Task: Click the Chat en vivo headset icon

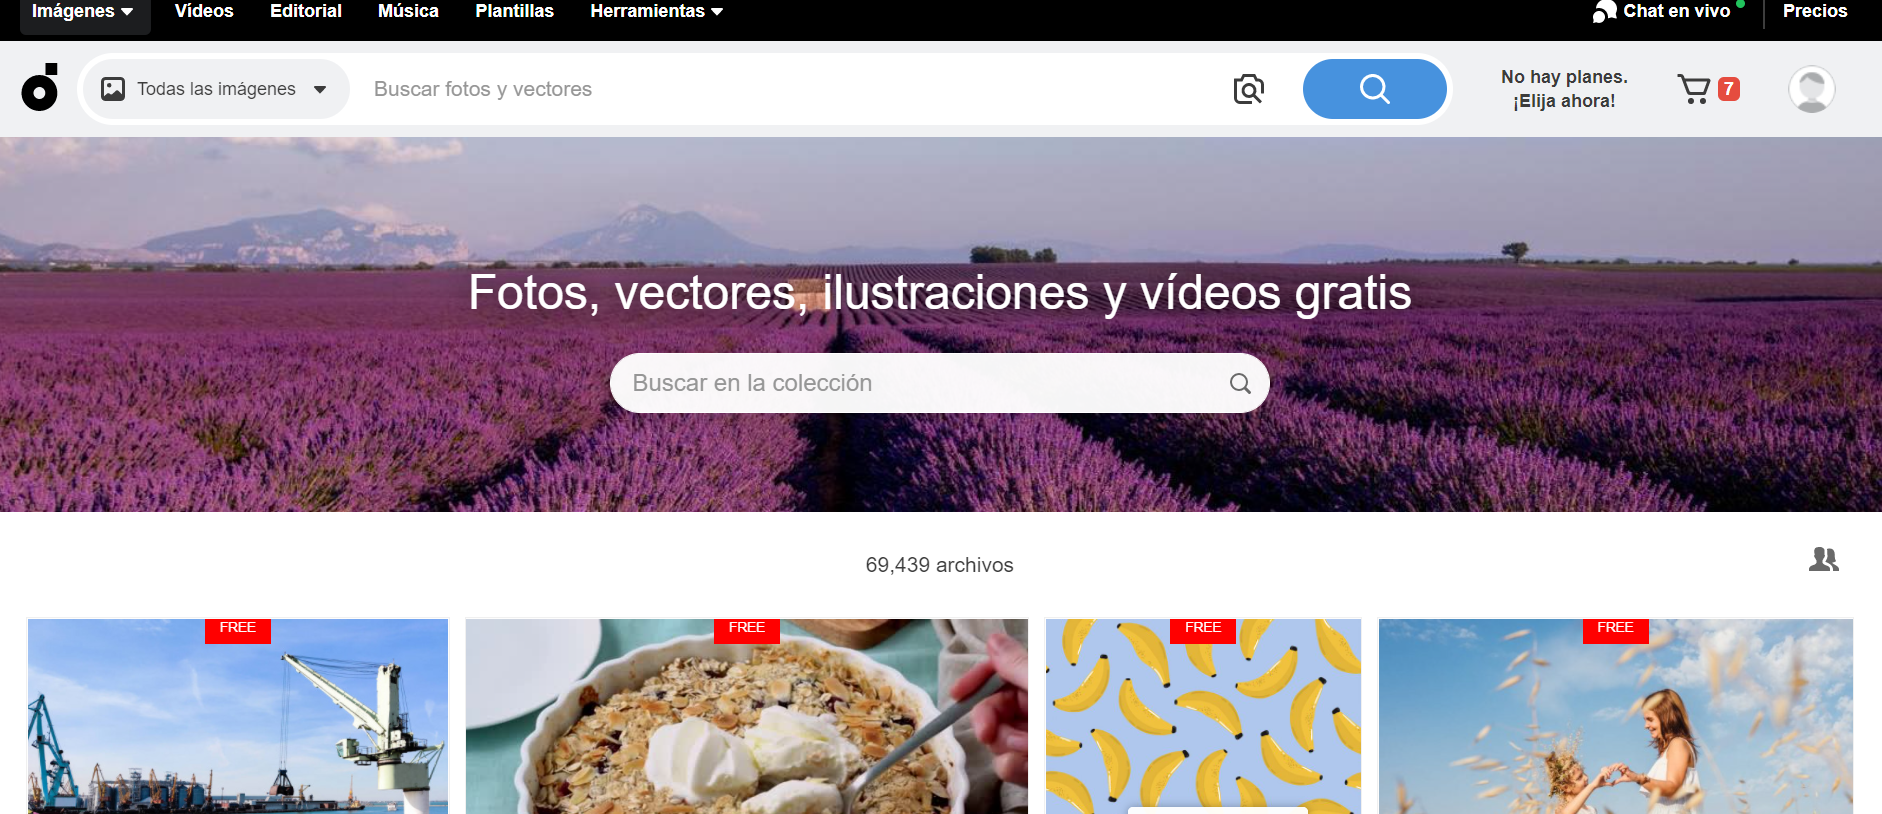Action: [1604, 11]
